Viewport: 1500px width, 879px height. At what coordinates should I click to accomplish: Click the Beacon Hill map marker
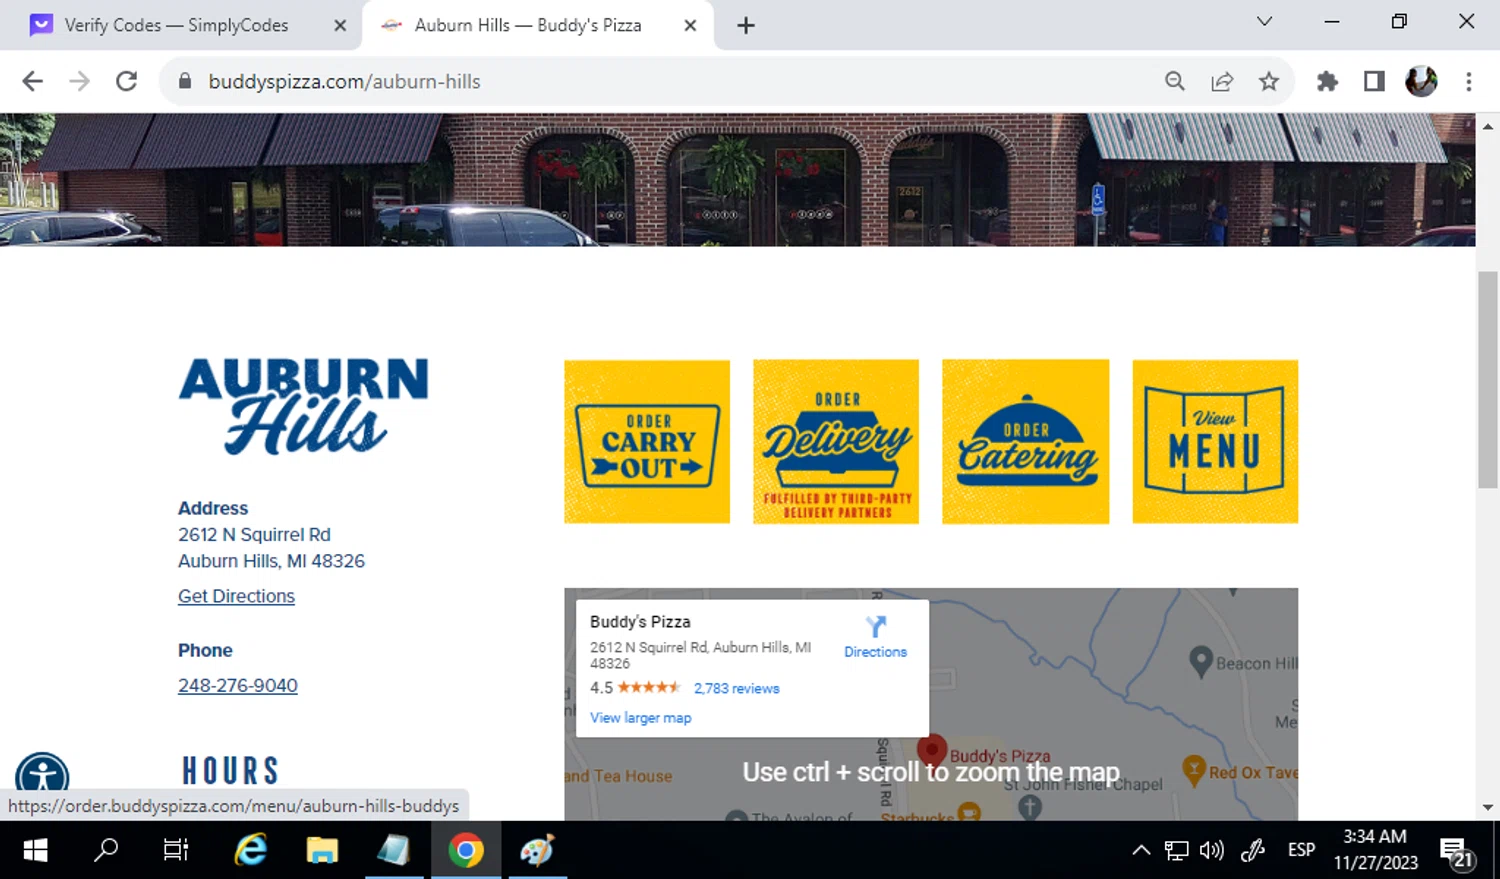pos(1201,661)
